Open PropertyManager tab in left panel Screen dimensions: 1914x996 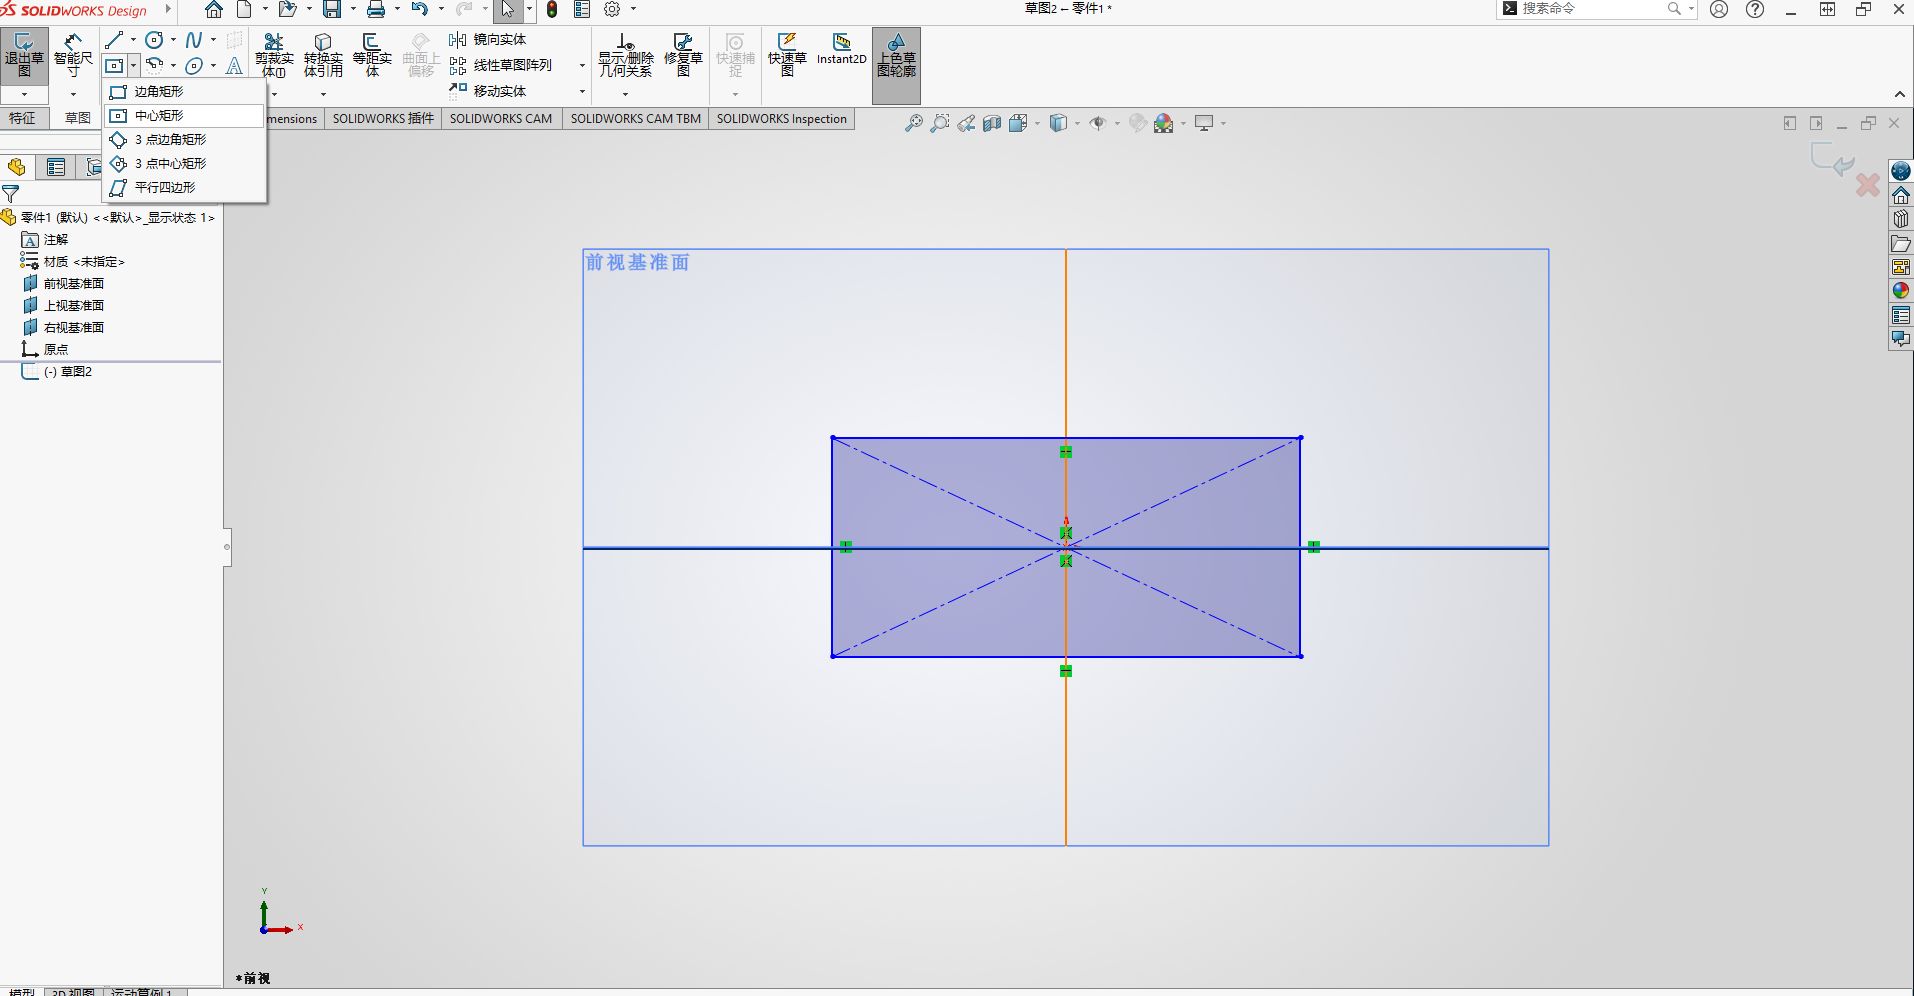pyautogui.click(x=56, y=167)
